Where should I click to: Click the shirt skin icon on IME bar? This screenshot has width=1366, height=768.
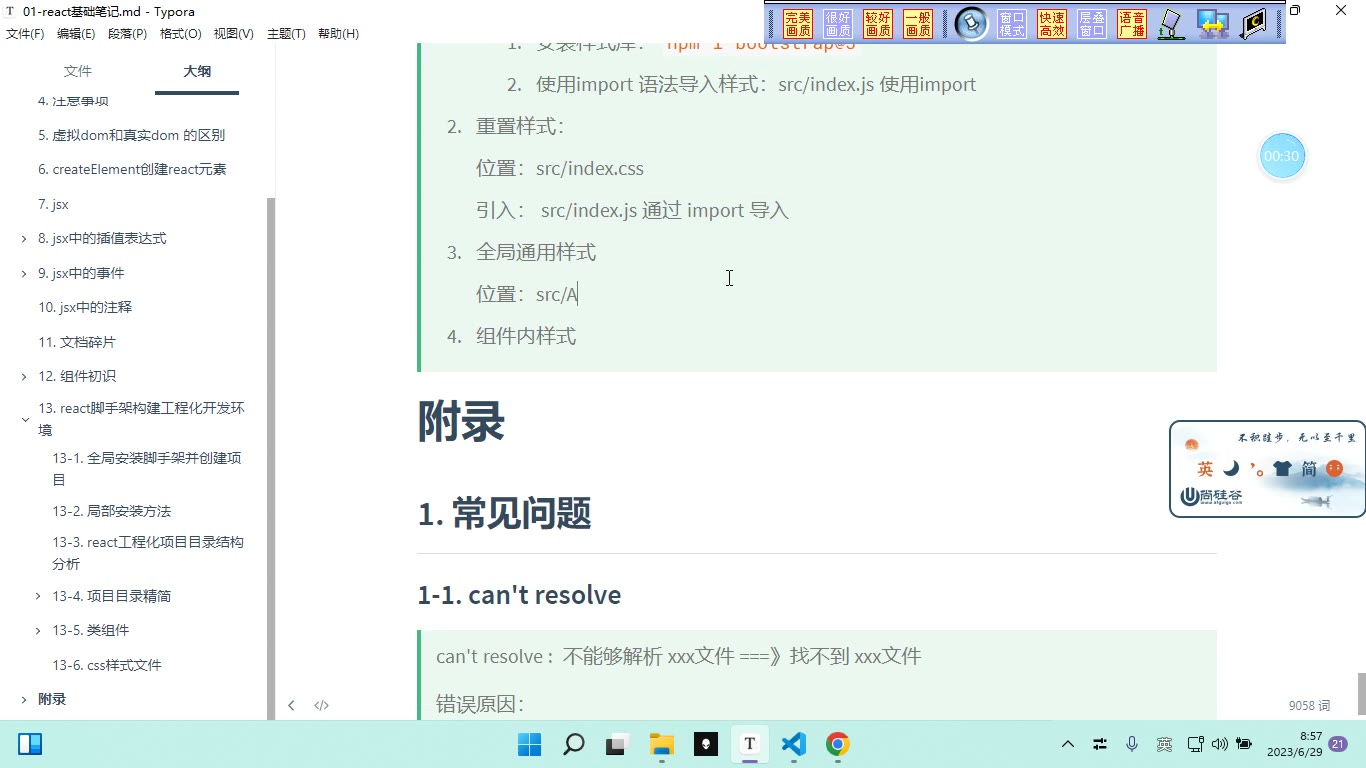[1282, 468]
